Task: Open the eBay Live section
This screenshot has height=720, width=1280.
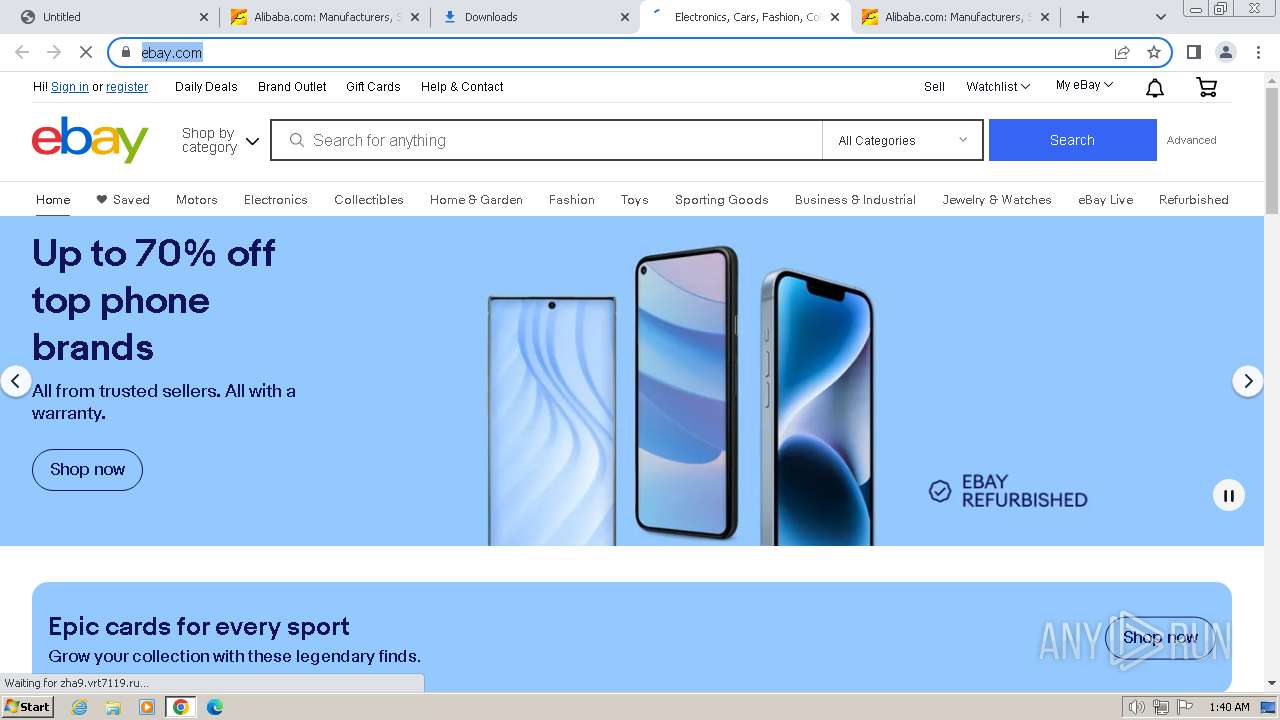Action: click(x=1106, y=200)
